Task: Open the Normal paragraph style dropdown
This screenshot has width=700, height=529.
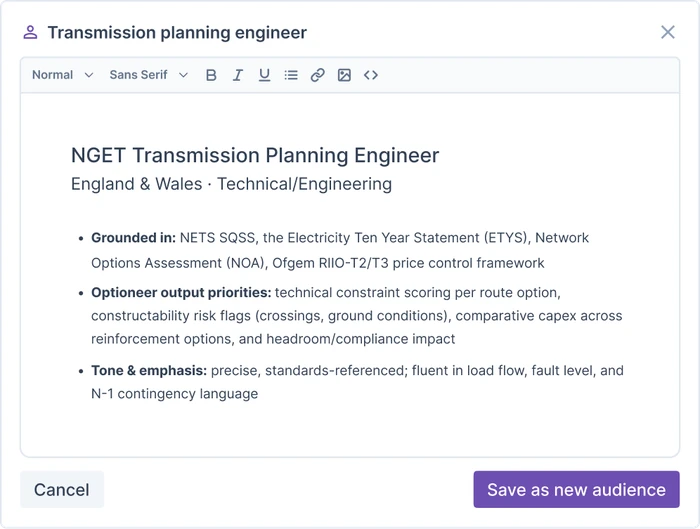Action: pos(62,75)
